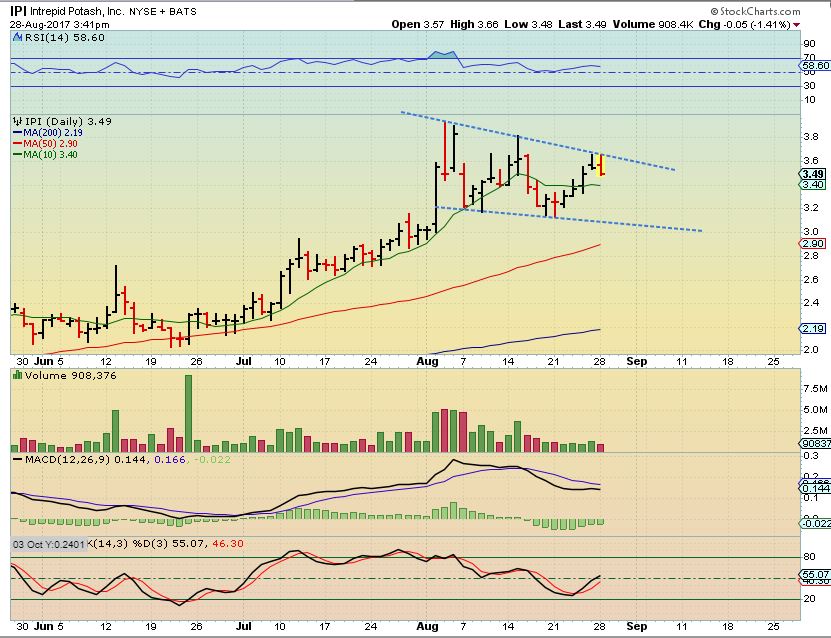Click the red down-triangle next to Chg percentage

[797, 25]
